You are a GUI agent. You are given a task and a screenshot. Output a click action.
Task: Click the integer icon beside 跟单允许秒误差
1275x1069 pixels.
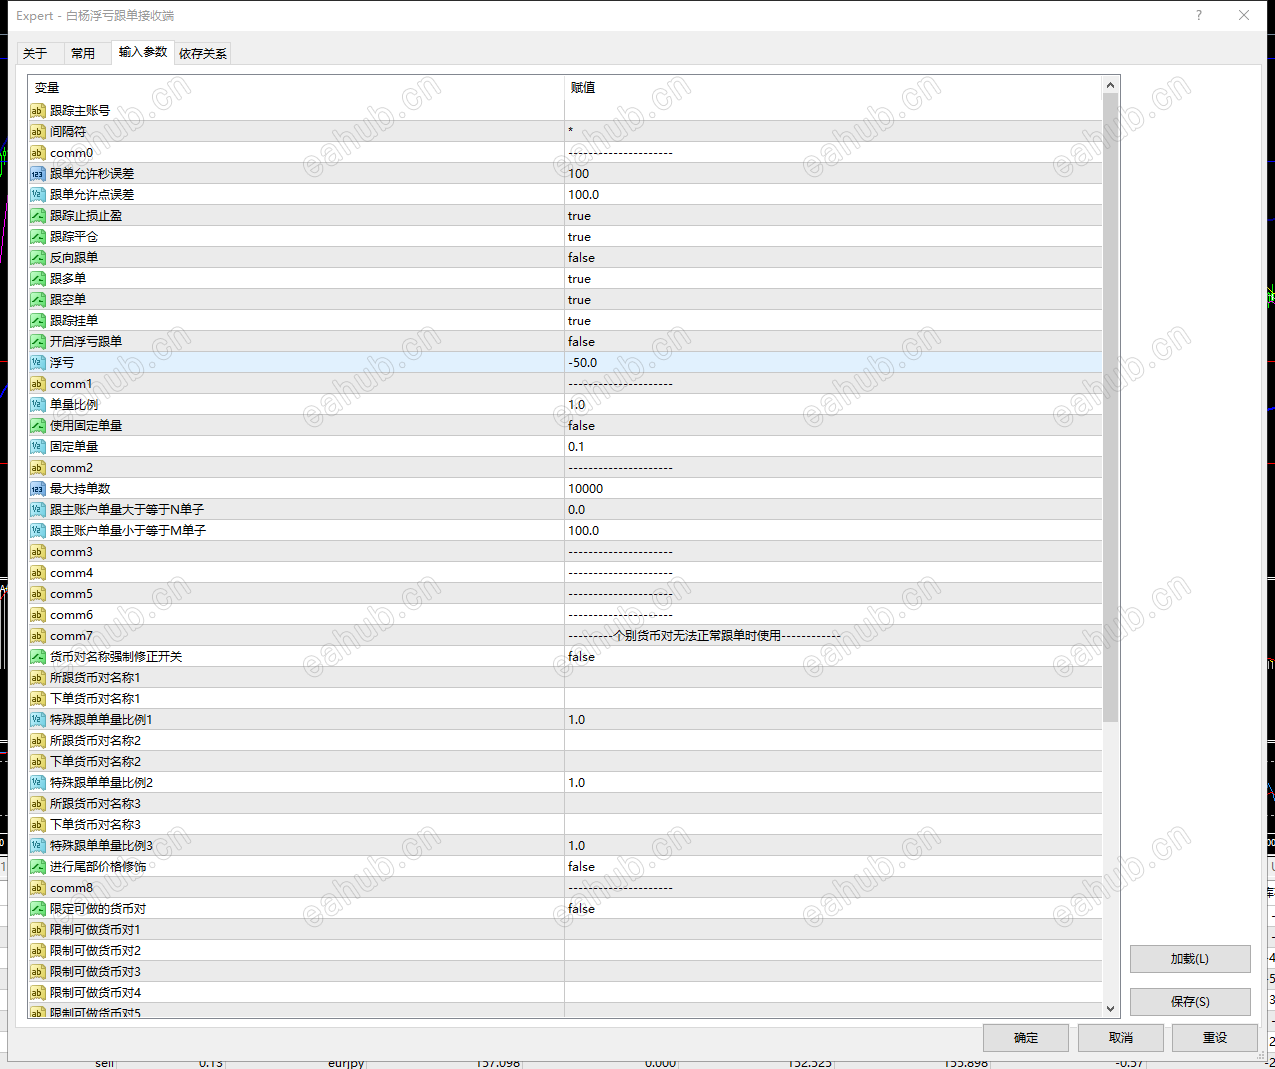pos(38,174)
